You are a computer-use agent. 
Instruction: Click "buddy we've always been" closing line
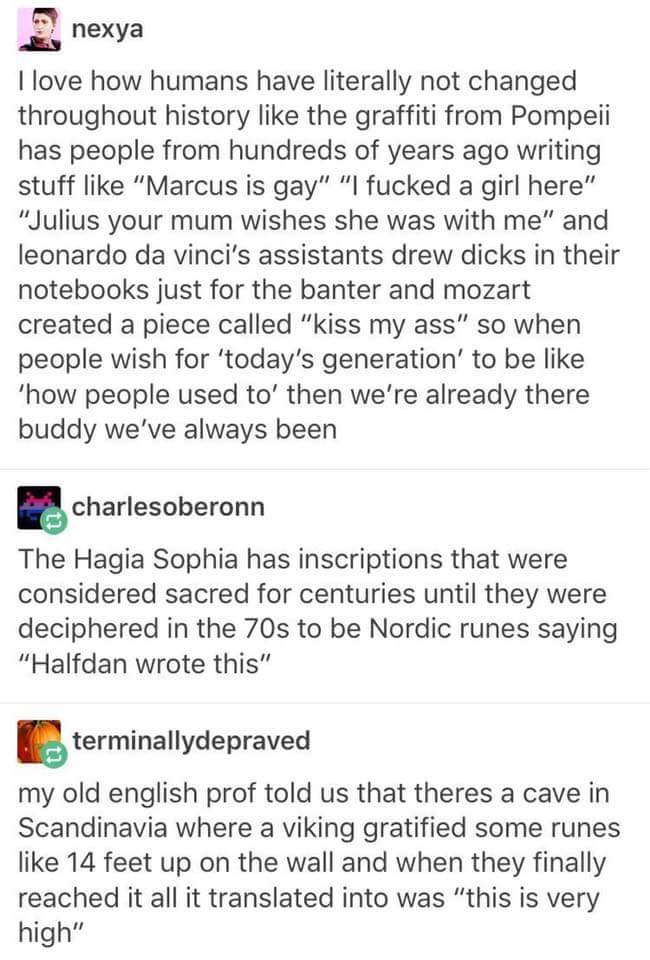(177, 429)
